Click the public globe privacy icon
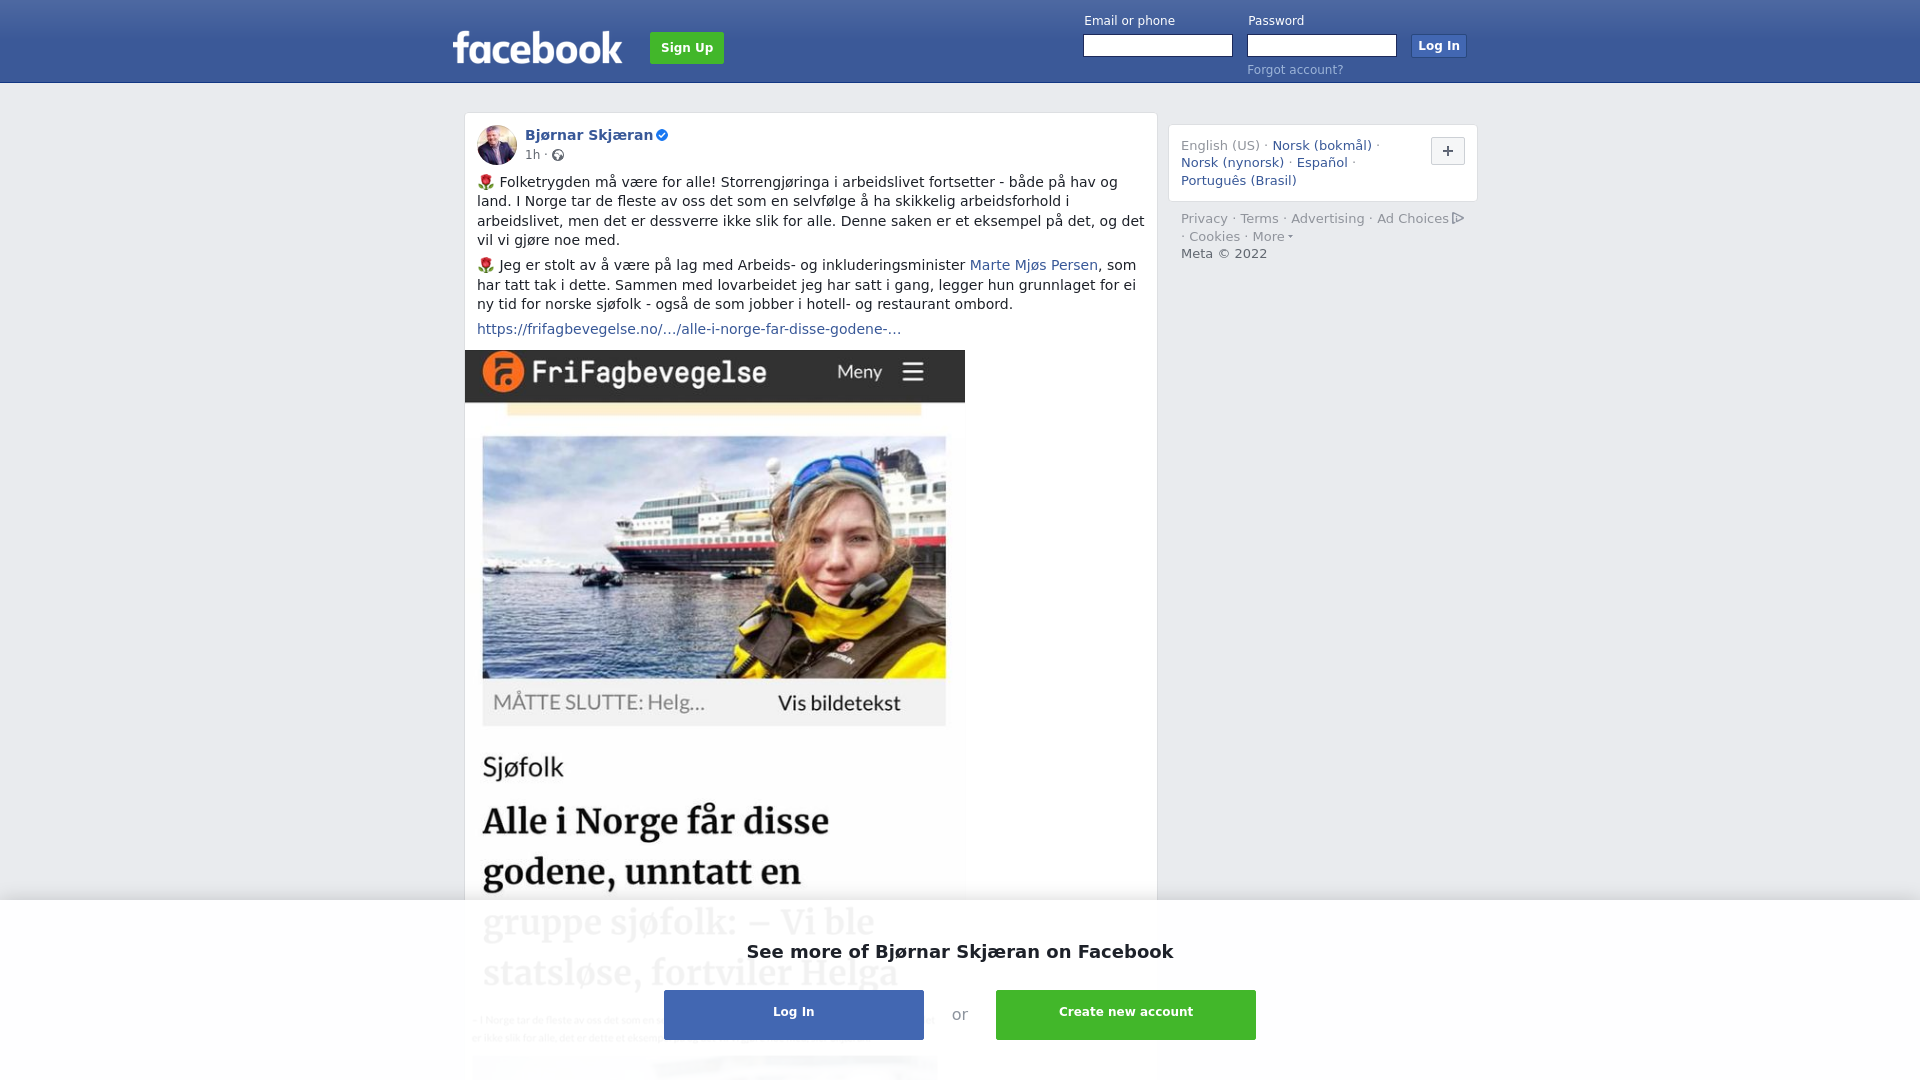The image size is (1920, 1080). click(558, 155)
